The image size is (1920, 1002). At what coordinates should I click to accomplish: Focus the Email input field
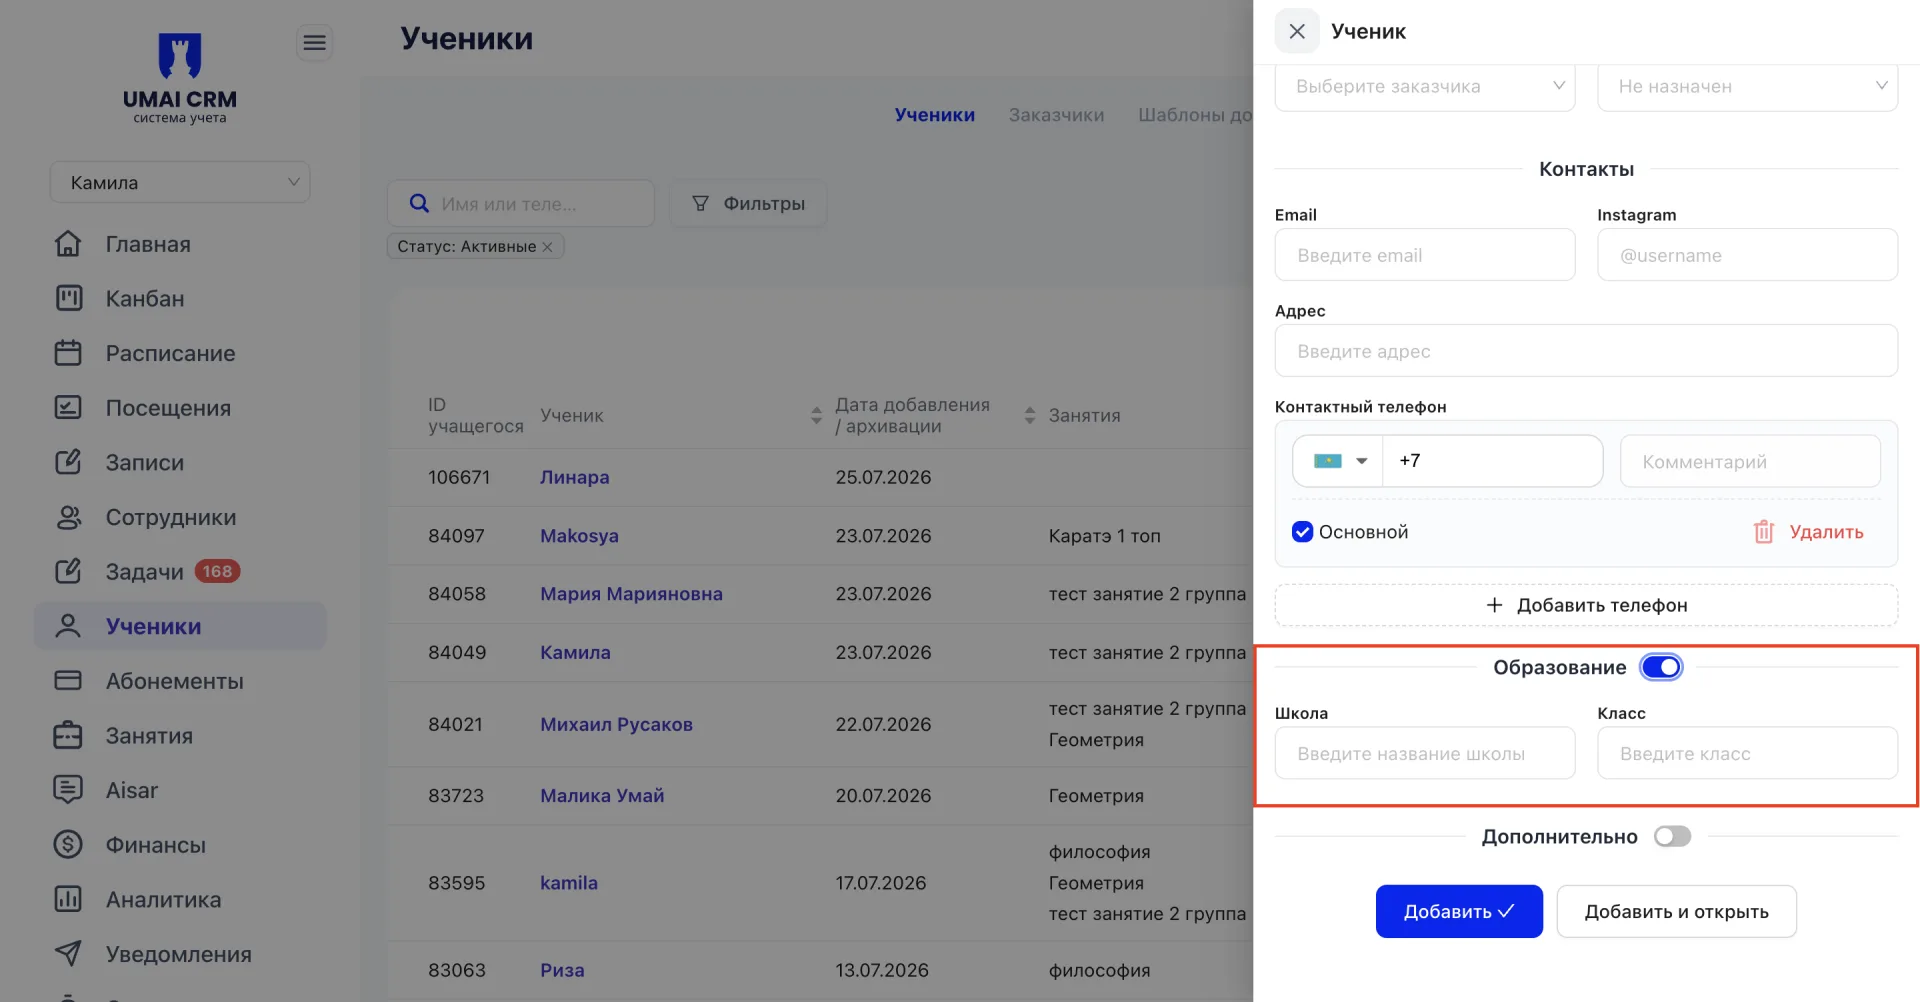pyautogui.click(x=1425, y=255)
